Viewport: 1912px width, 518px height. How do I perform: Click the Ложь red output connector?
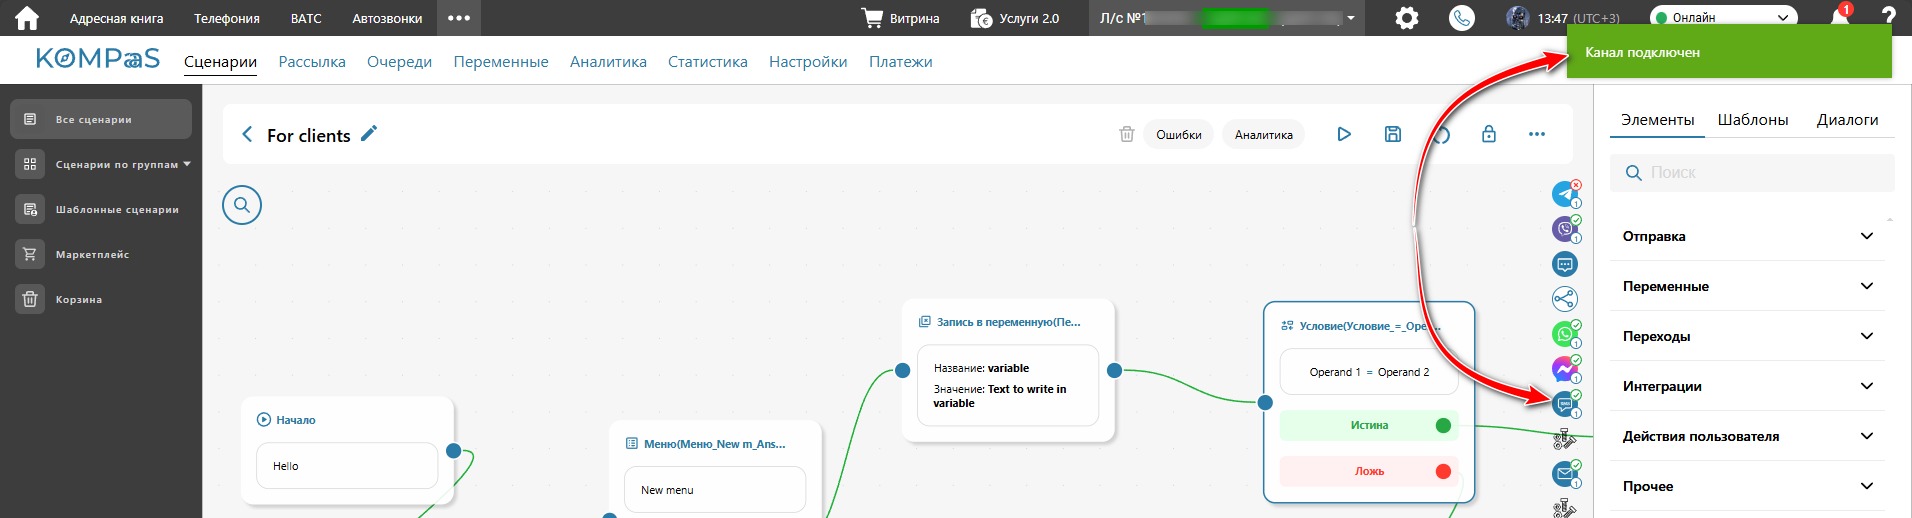[1443, 471]
